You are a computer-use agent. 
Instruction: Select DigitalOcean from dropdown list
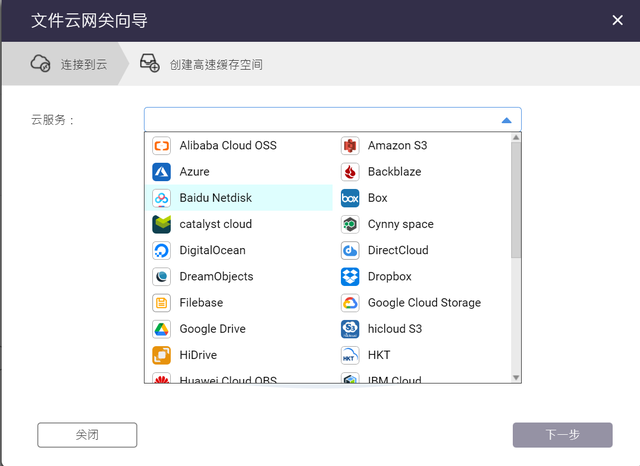click(x=239, y=250)
